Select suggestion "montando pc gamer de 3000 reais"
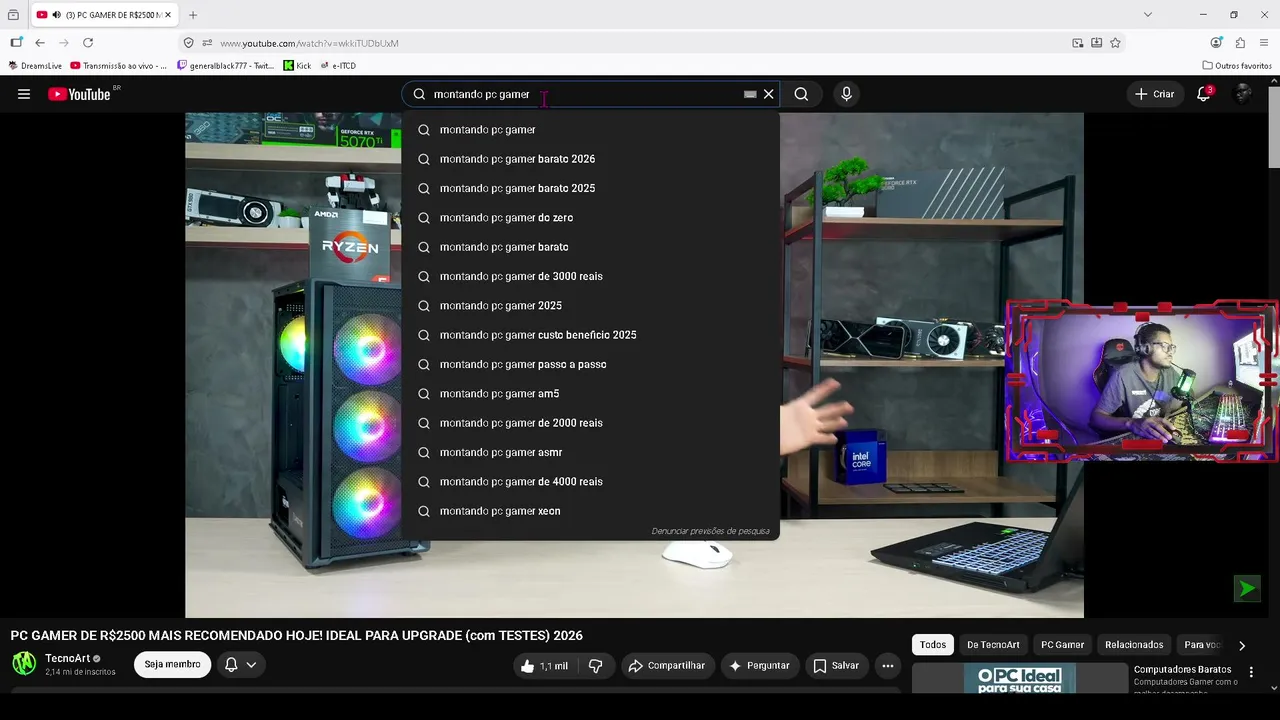 point(590,276)
